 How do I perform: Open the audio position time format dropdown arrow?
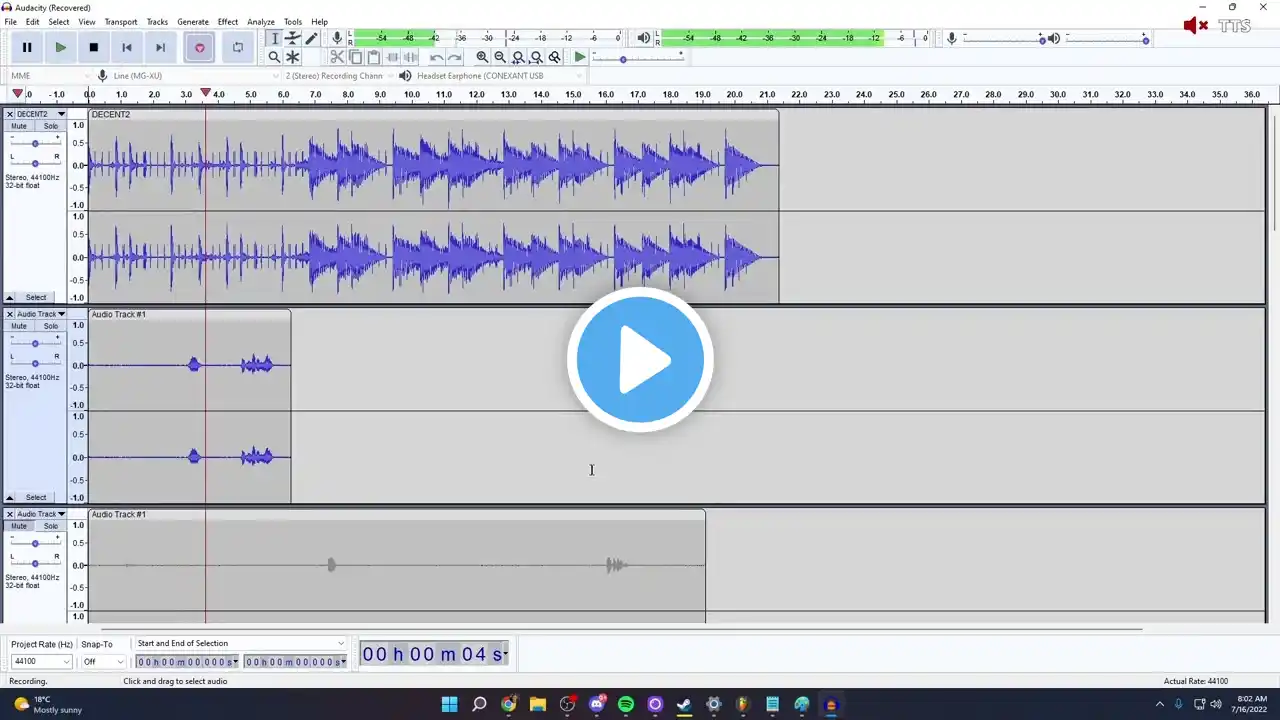point(505,654)
